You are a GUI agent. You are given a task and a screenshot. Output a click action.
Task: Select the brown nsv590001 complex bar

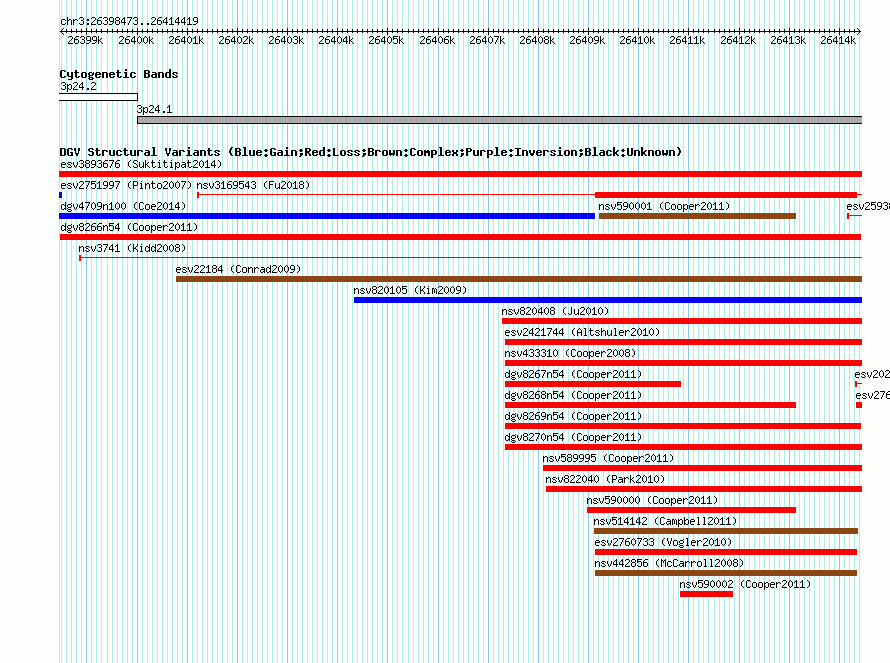pyautogui.click(x=697, y=216)
